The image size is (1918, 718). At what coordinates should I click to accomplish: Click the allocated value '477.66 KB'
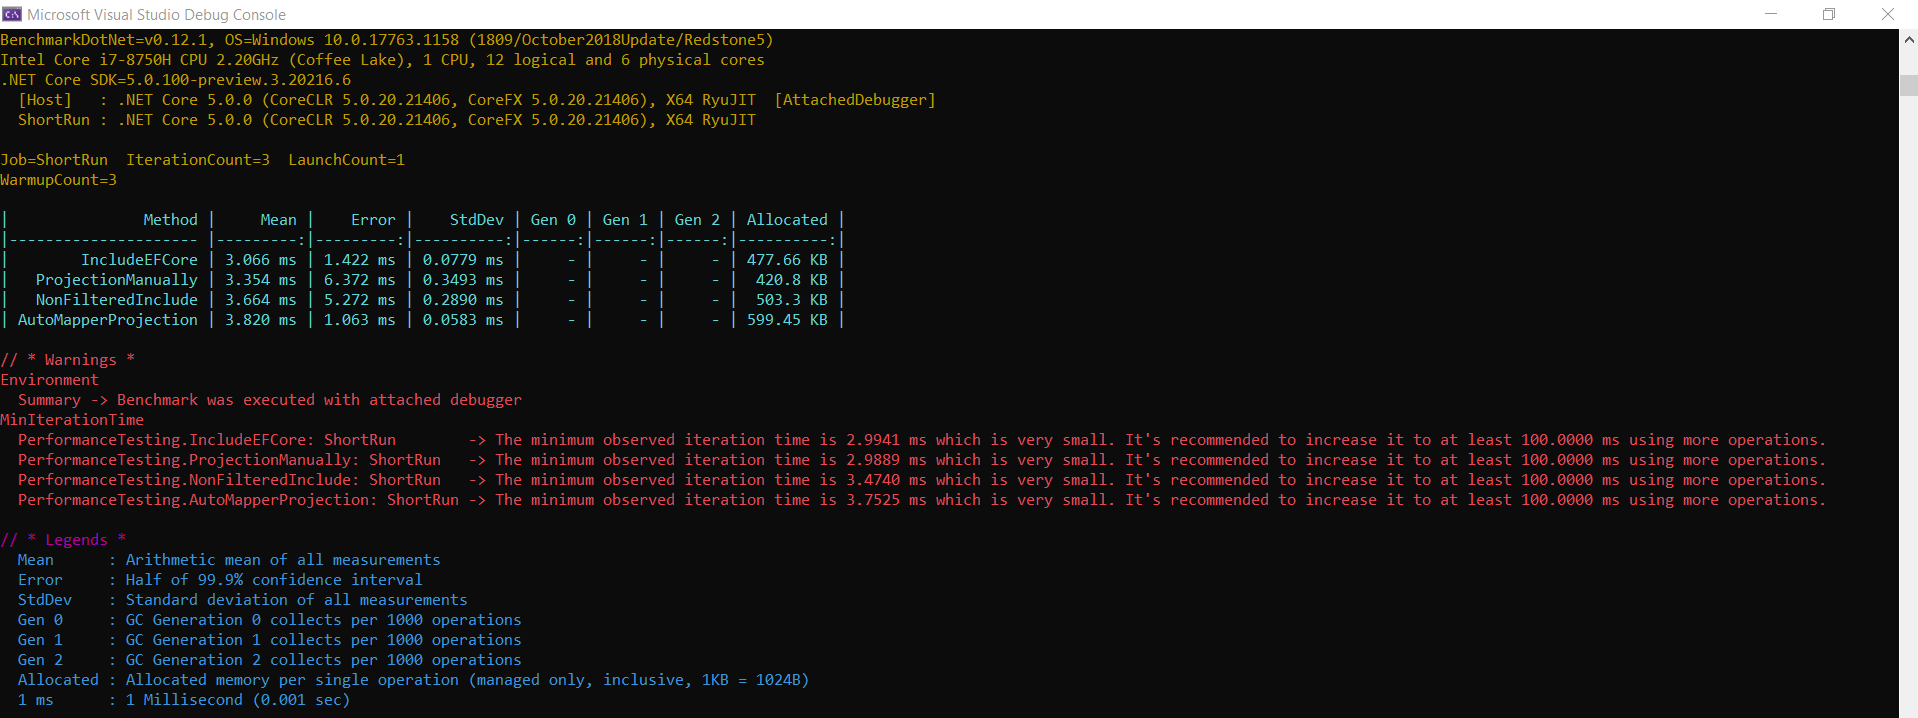787,260
